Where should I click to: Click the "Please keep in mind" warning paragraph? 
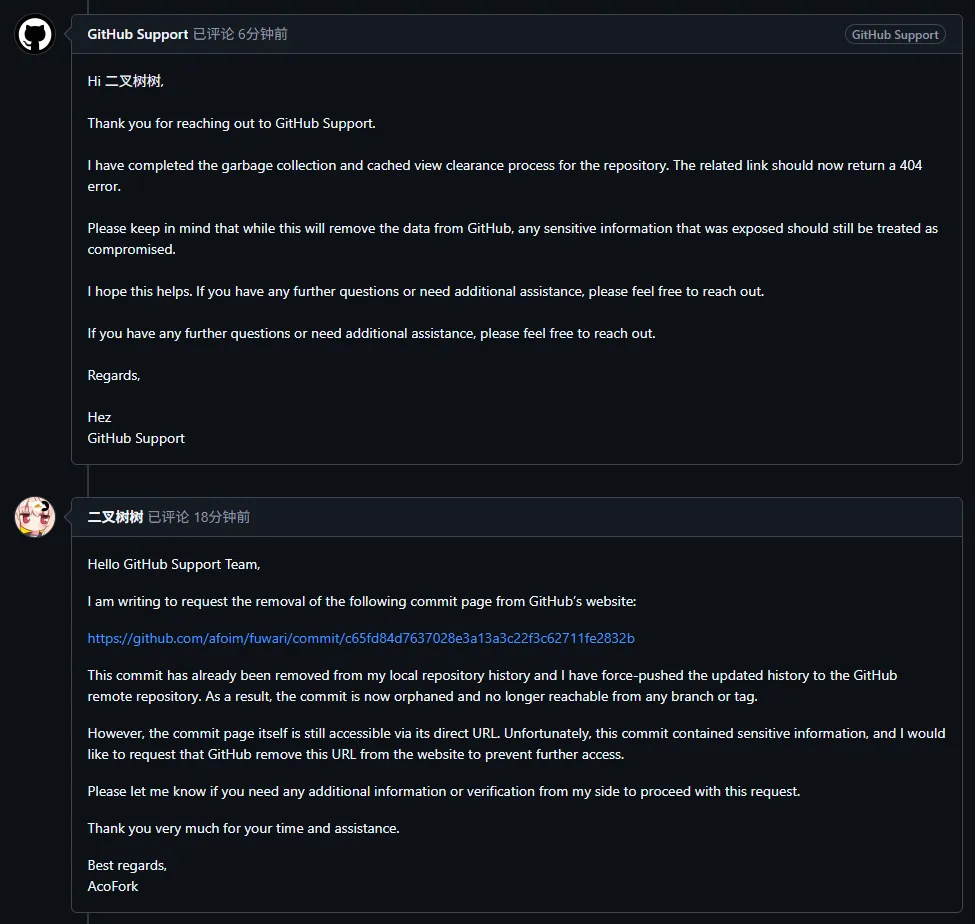(x=512, y=238)
